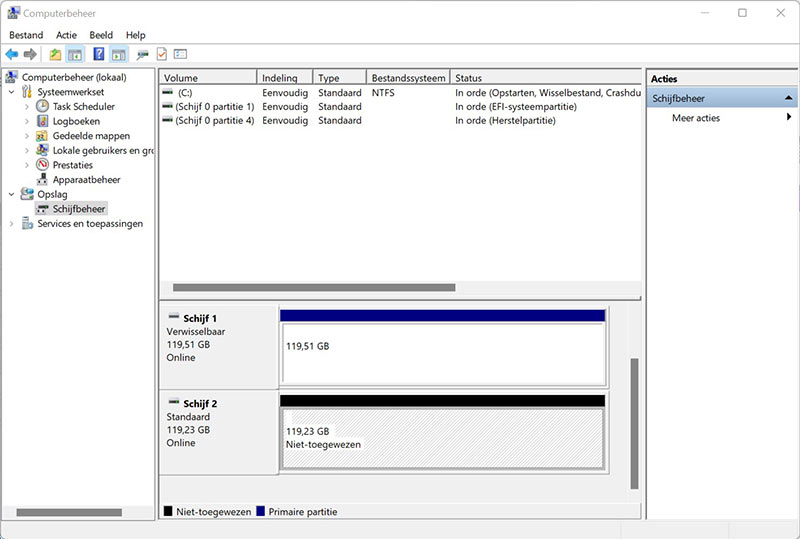Click the Up one level folder icon

tap(55, 54)
